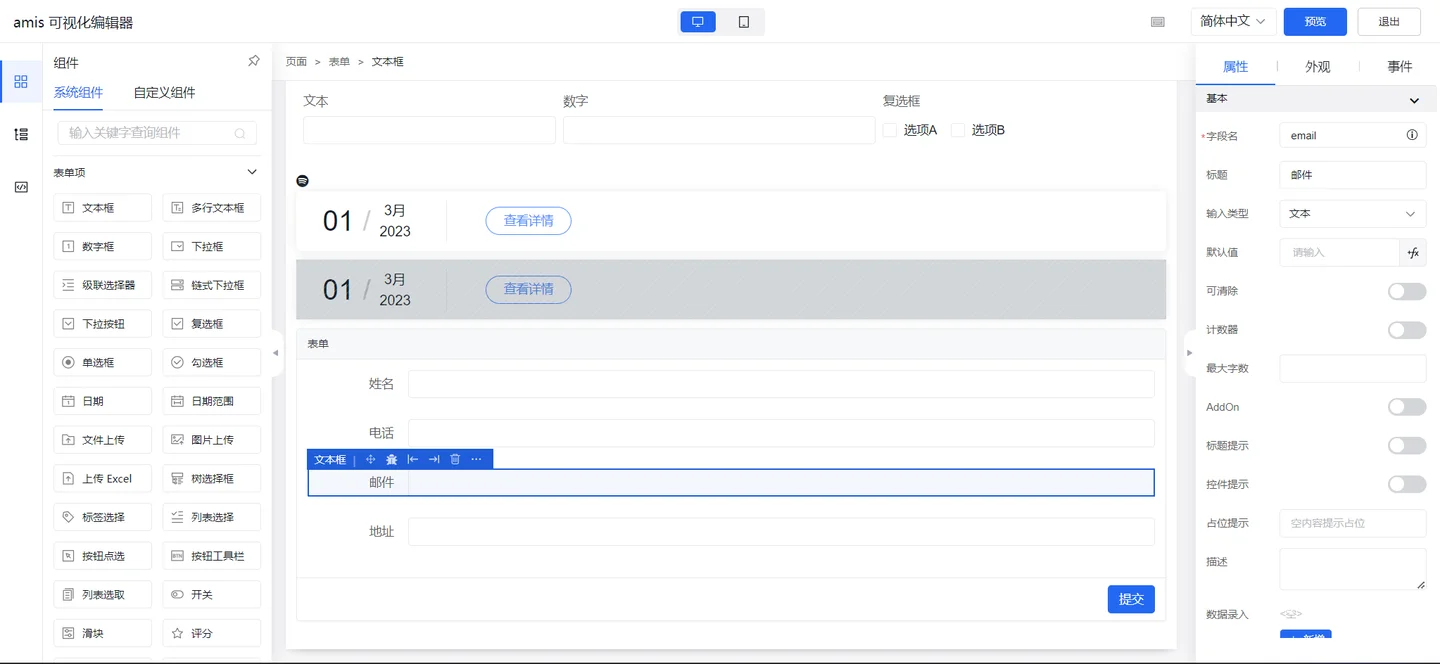Collapse the right panel with the arrow handle
The height and width of the screenshot is (664, 1440).
tap(1189, 352)
